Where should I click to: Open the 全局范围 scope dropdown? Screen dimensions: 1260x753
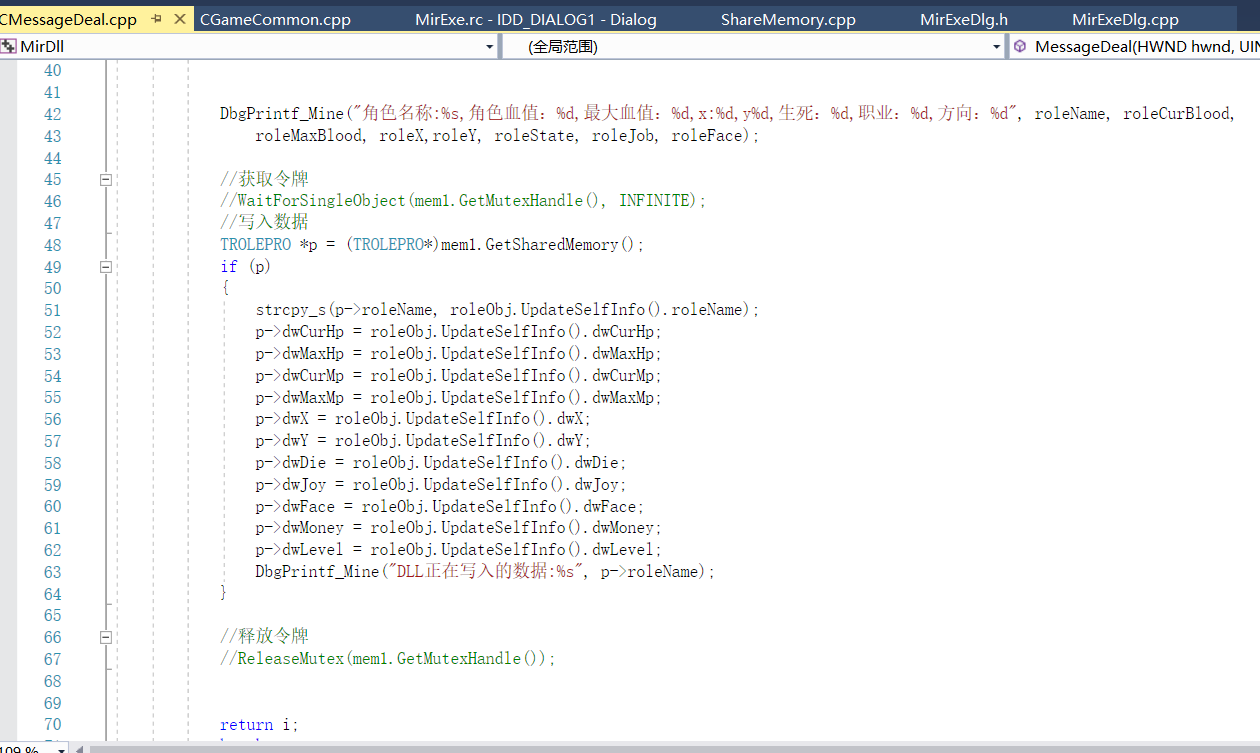pyautogui.click(x=996, y=47)
